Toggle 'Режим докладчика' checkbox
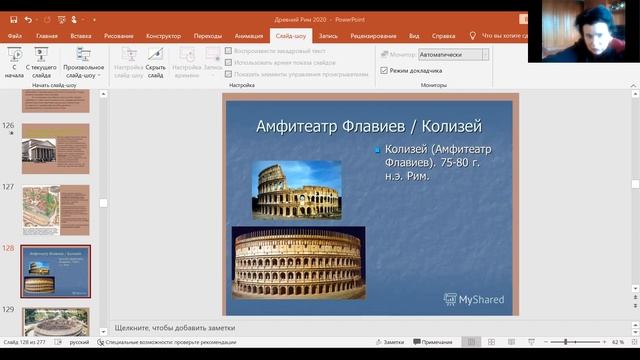This screenshot has width=640, height=360. pyautogui.click(x=384, y=70)
